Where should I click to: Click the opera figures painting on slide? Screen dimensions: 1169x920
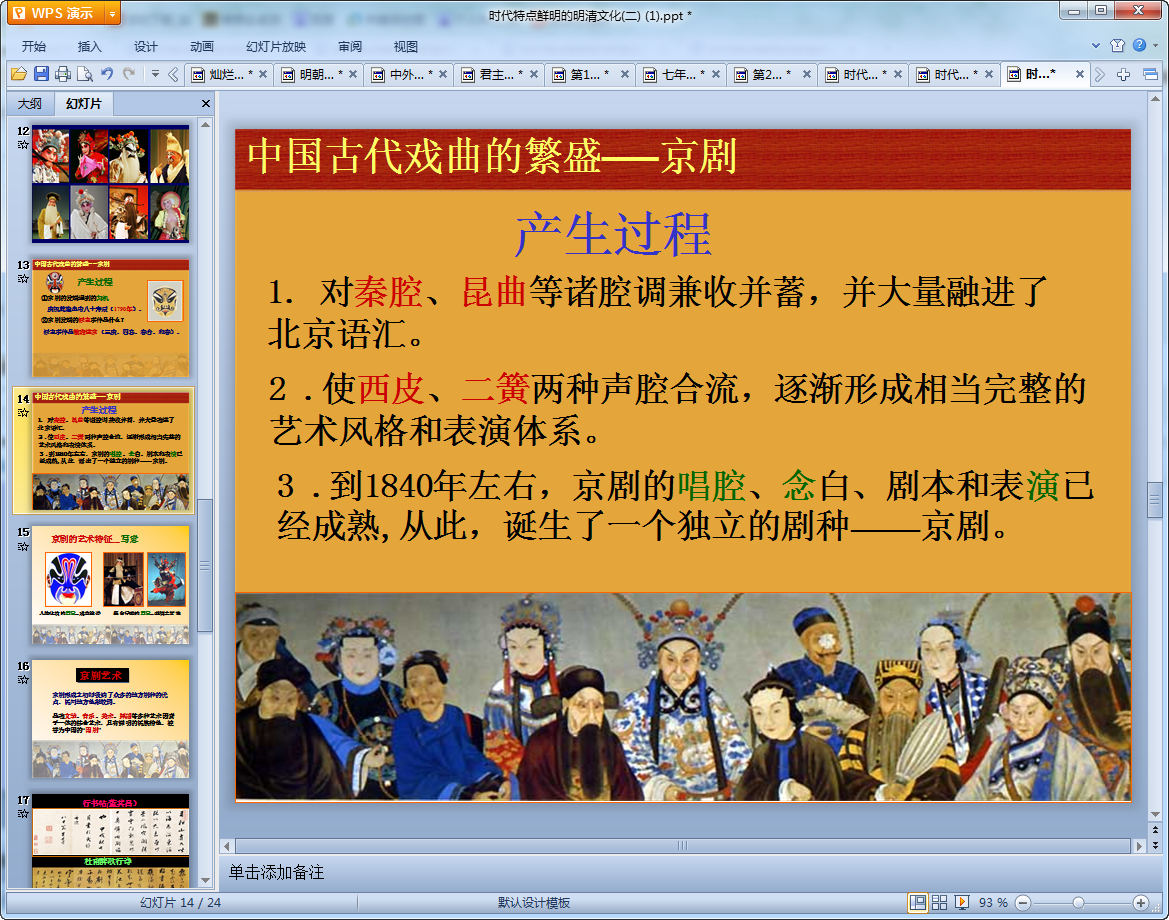(683, 697)
